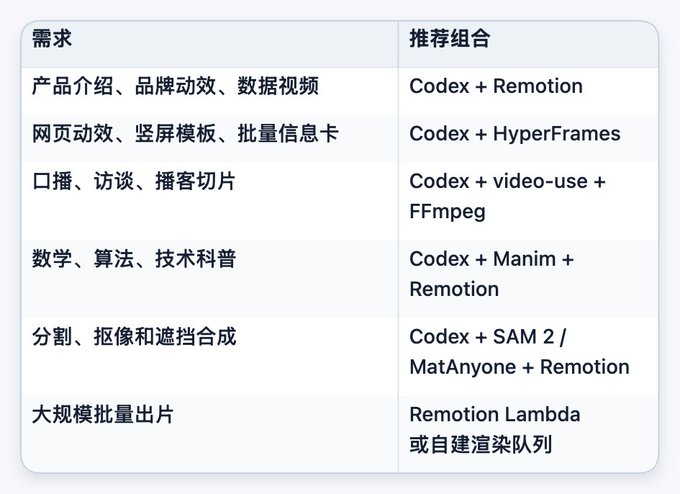The image size is (680, 494).
Task: Click the Codex + Manim + Remotion cell
Action: (528, 279)
